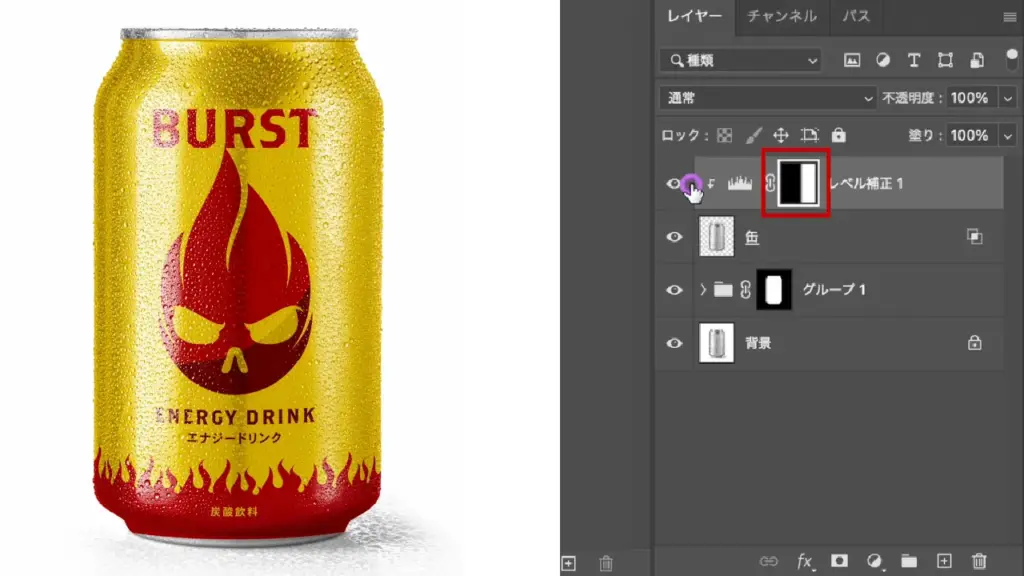The width and height of the screenshot is (1024, 576).
Task: Click the add layer mask icon
Action: click(840, 562)
